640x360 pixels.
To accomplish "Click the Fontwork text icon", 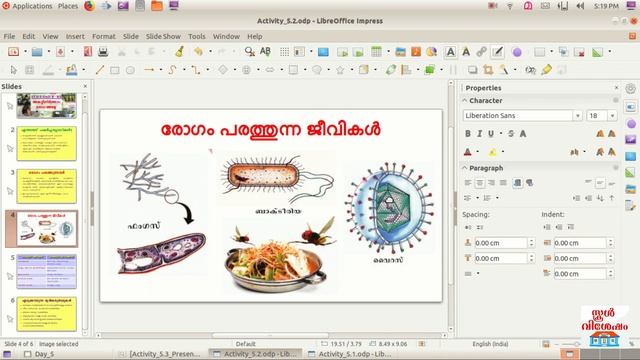I will (466, 52).
